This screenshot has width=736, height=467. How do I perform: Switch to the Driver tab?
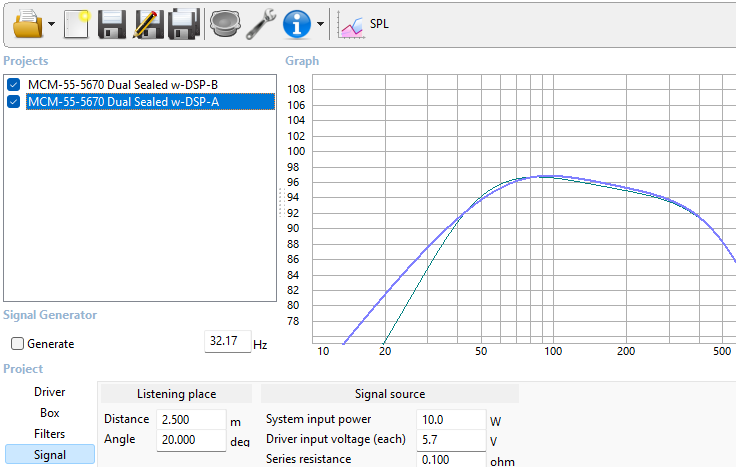[x=50, y=392]
